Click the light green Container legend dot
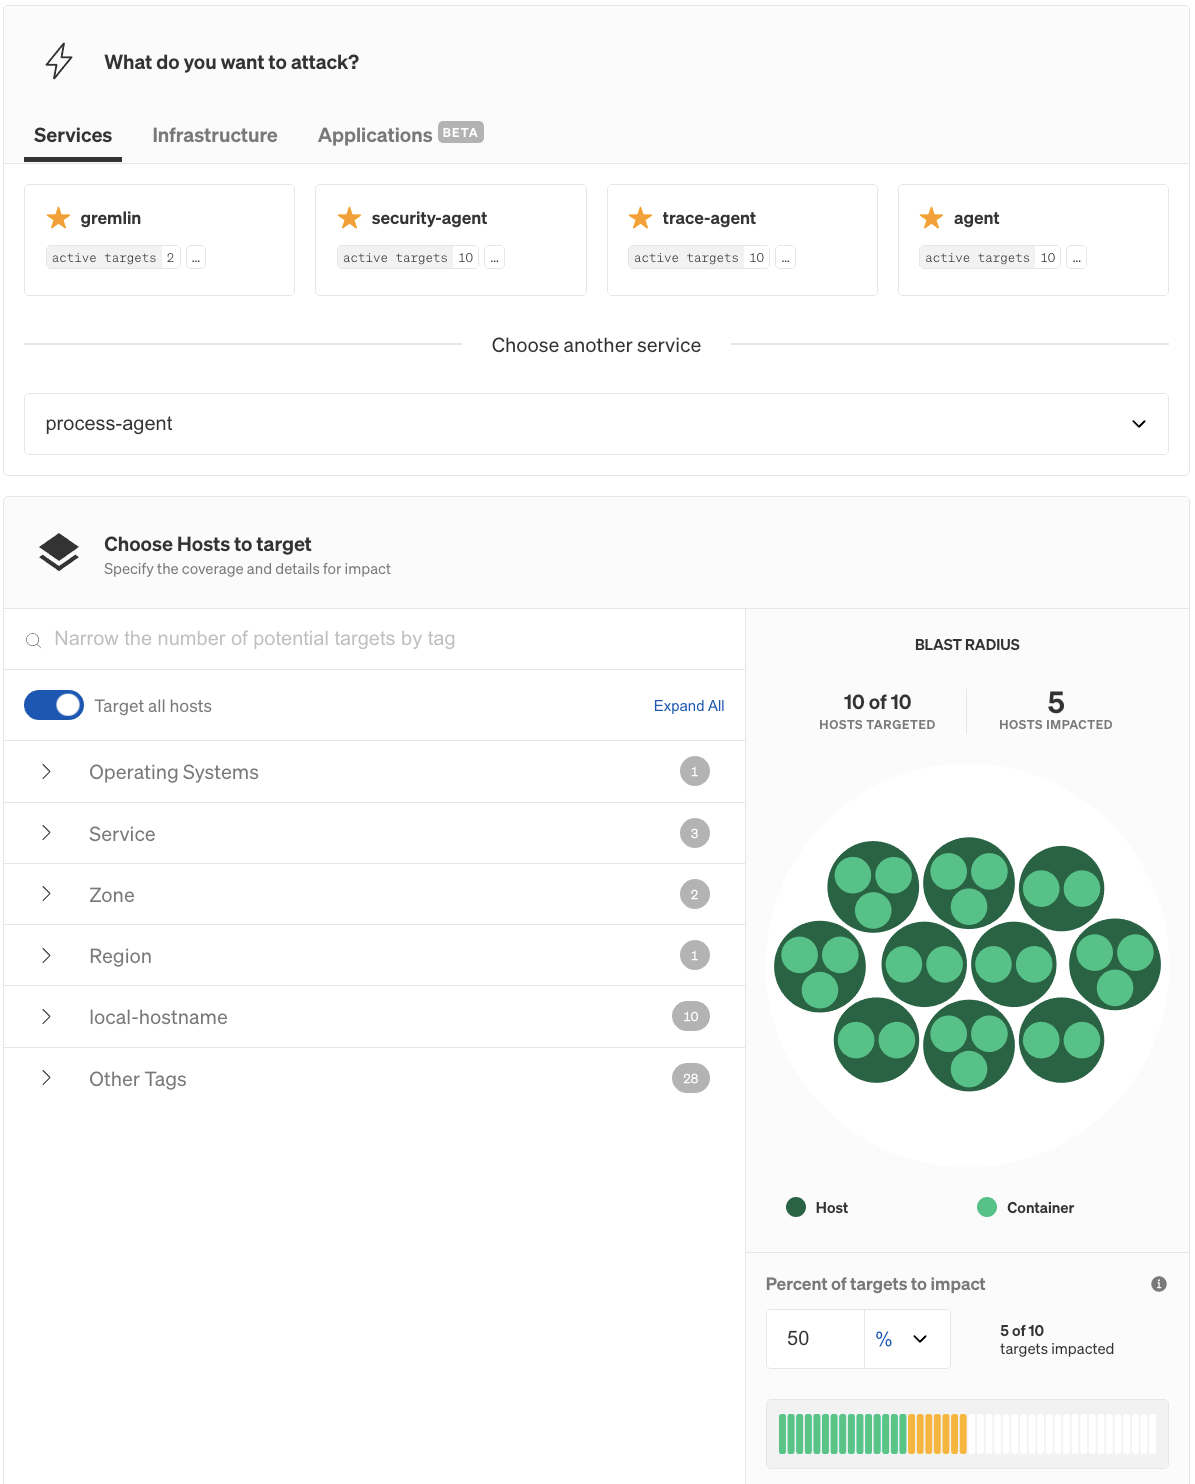The image size is (1195, 1484). (x=987, y=1207)
